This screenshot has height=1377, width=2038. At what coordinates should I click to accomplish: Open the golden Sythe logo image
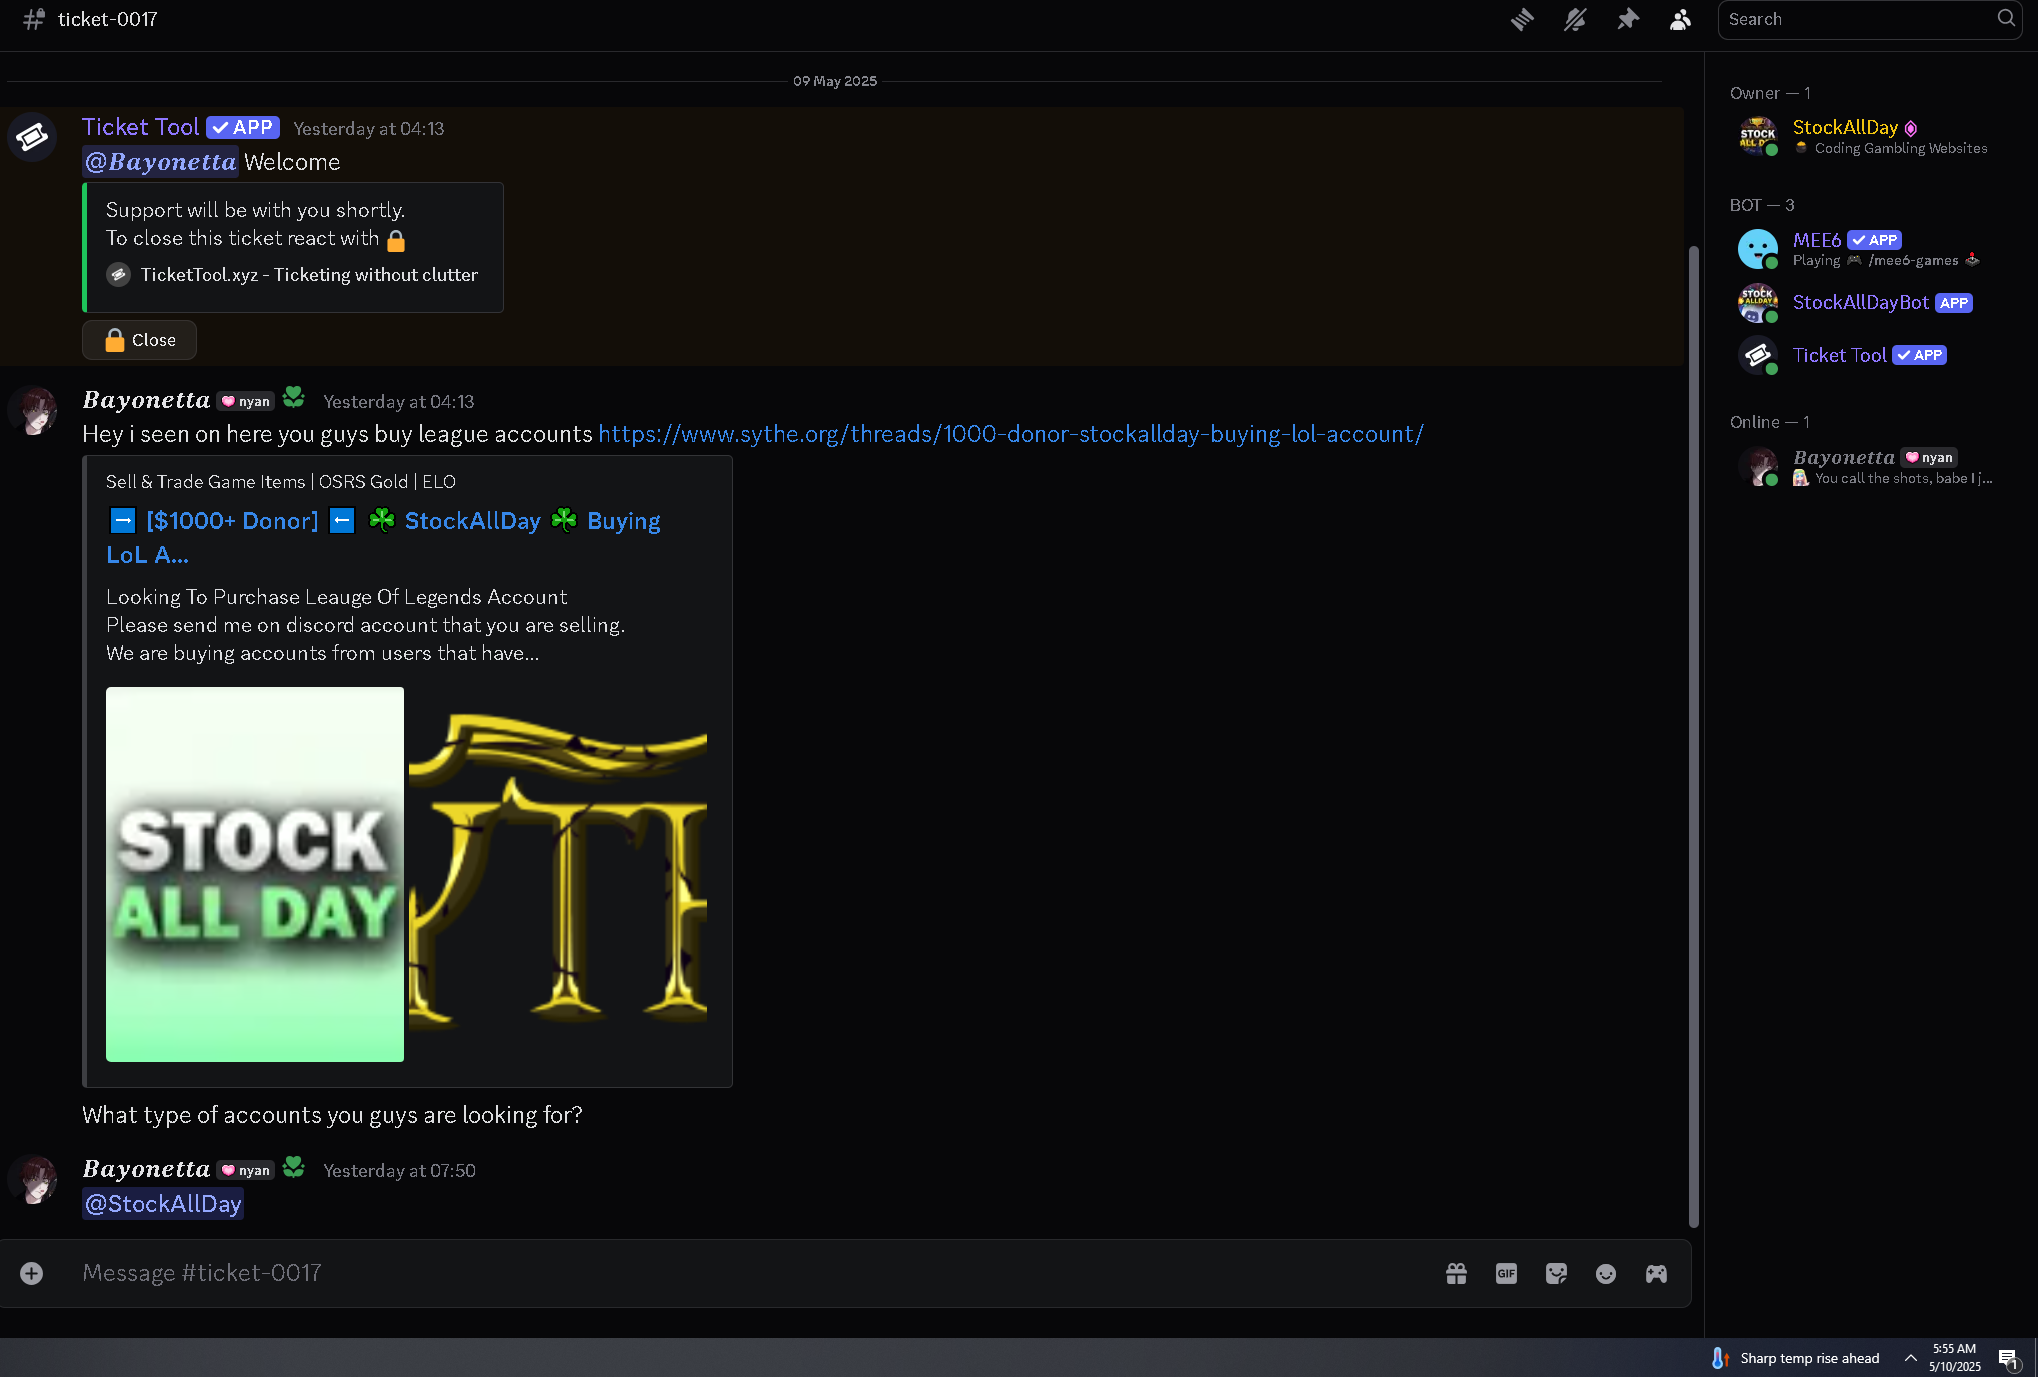point(558,874)
